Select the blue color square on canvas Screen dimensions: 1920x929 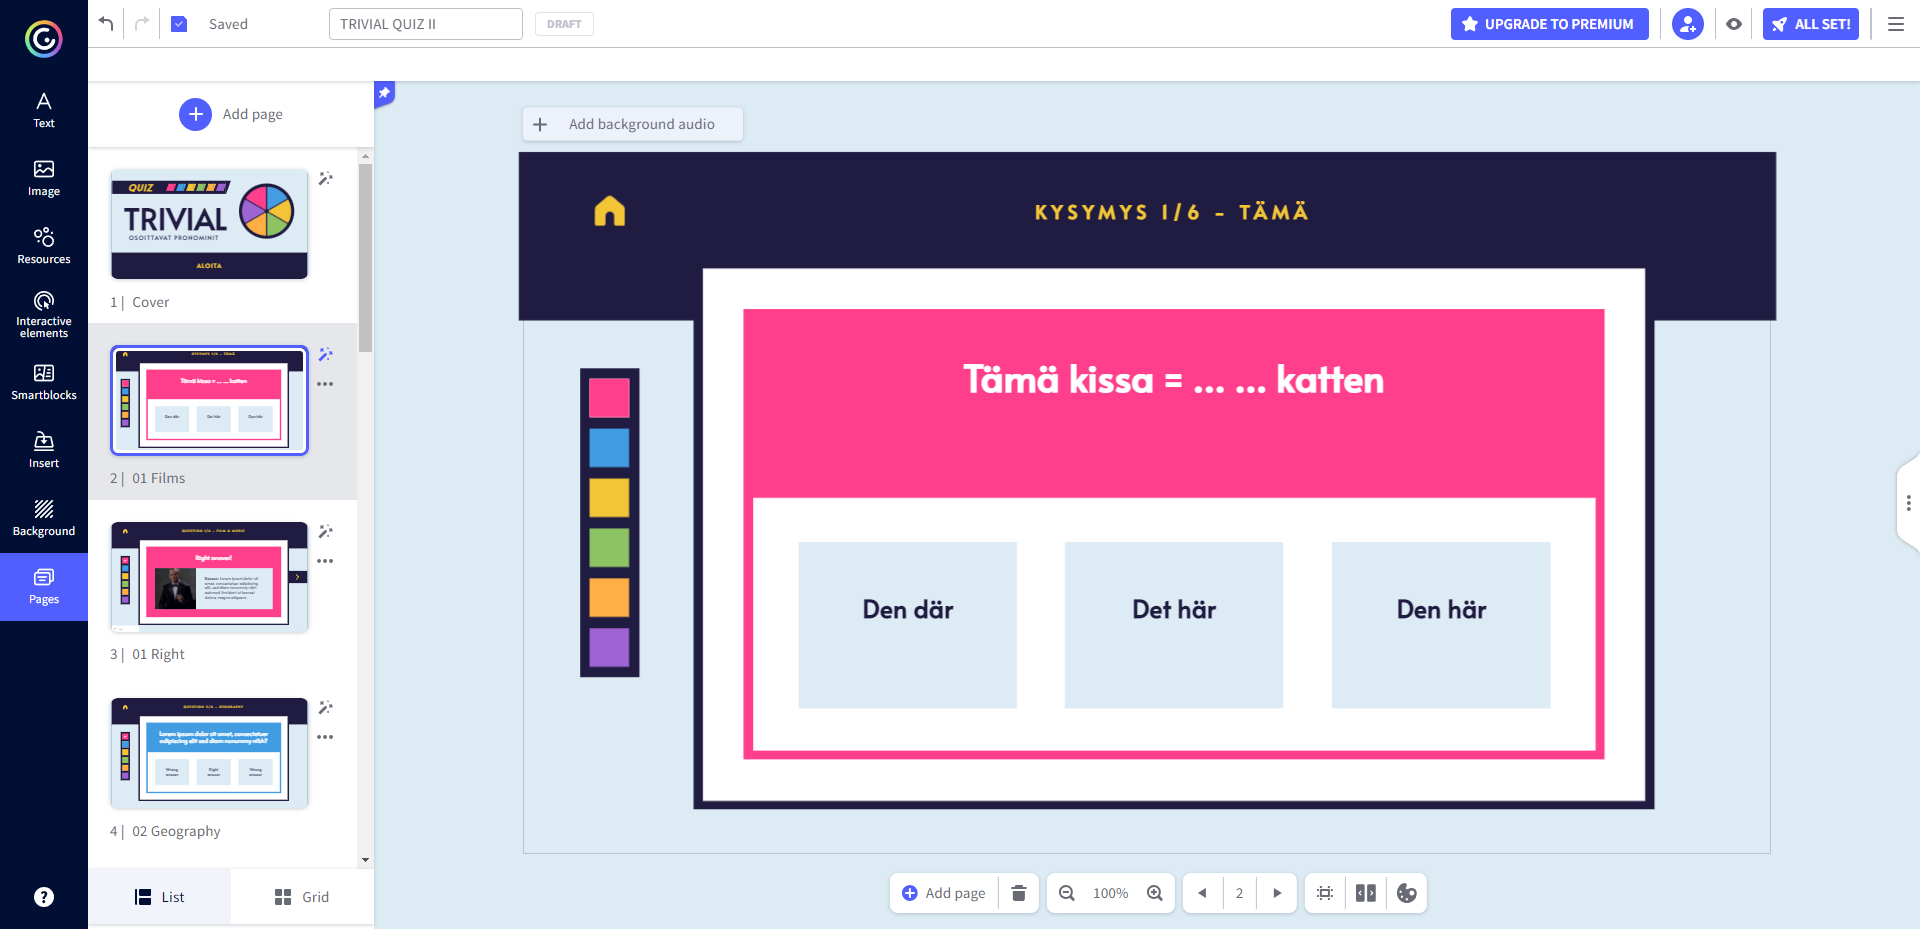click(x=609, y=447)
